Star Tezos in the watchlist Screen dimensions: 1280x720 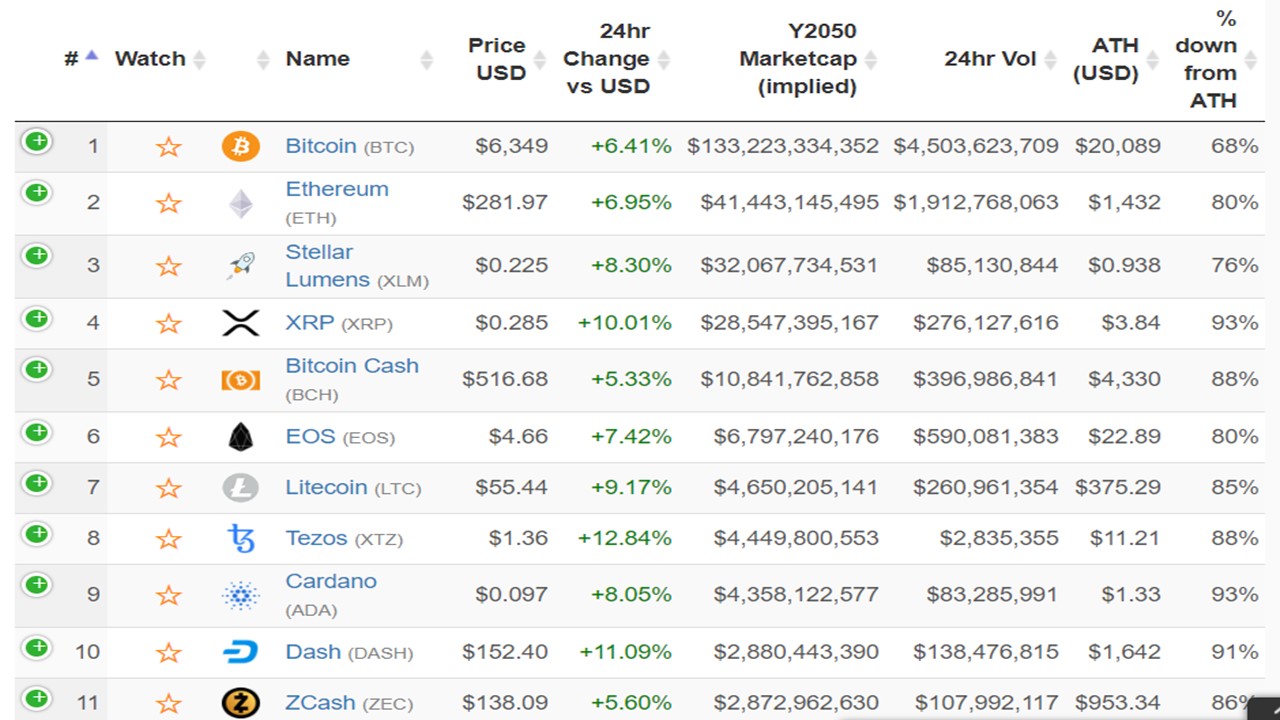pyautogui.click(x=168, y=539)
